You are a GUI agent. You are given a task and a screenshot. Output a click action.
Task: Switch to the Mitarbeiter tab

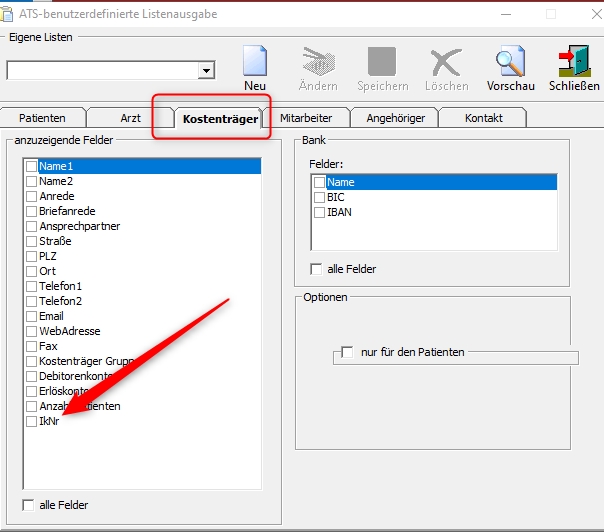click(306, 118)
